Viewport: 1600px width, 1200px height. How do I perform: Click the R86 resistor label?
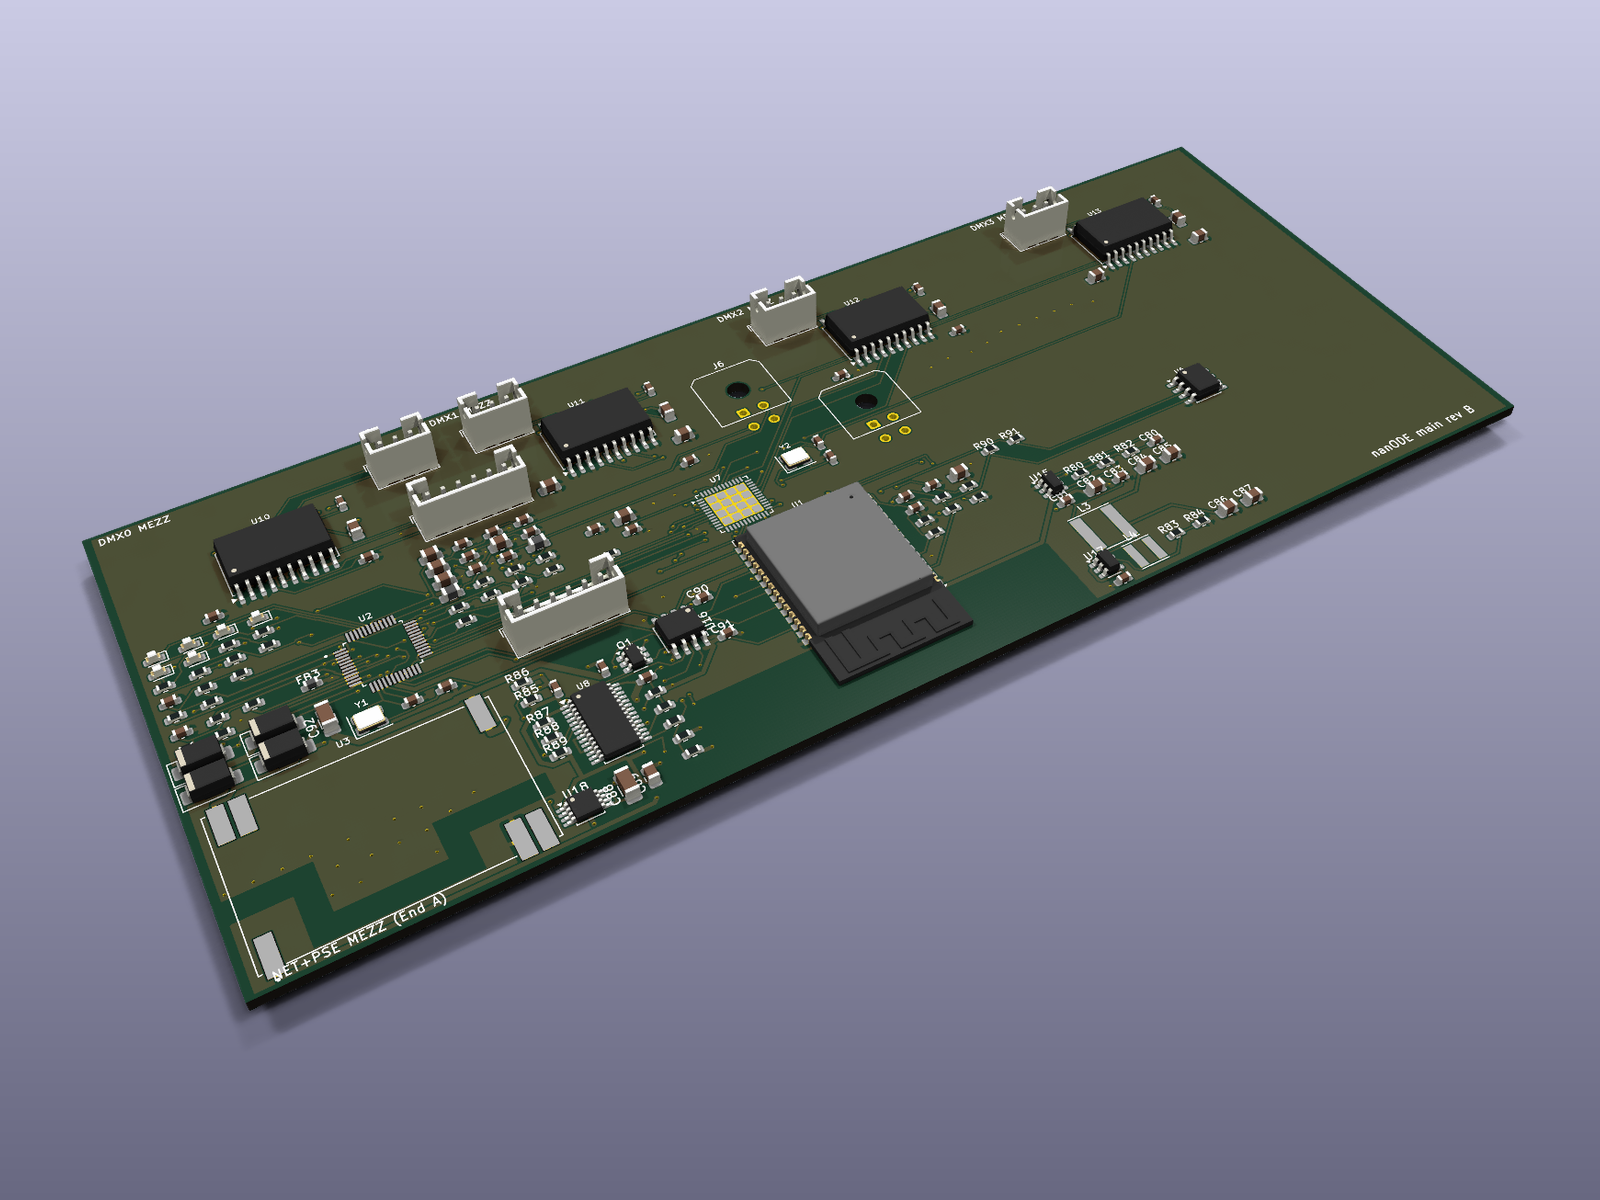click(x=516, y=677)
